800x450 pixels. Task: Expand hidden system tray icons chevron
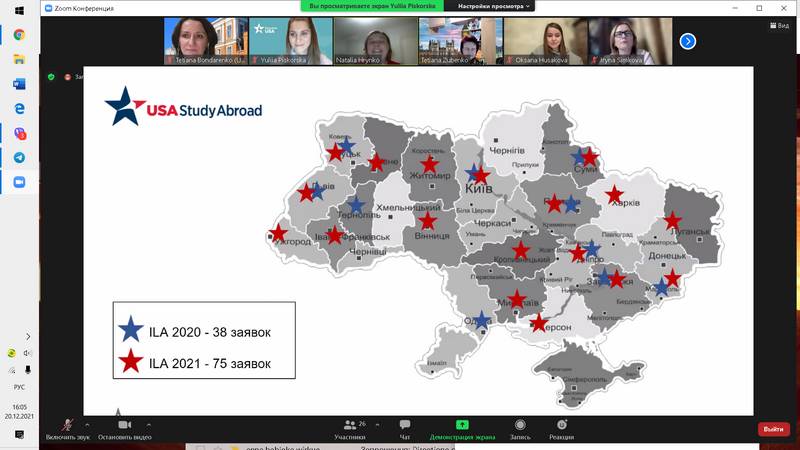click(x=28, y=336)
